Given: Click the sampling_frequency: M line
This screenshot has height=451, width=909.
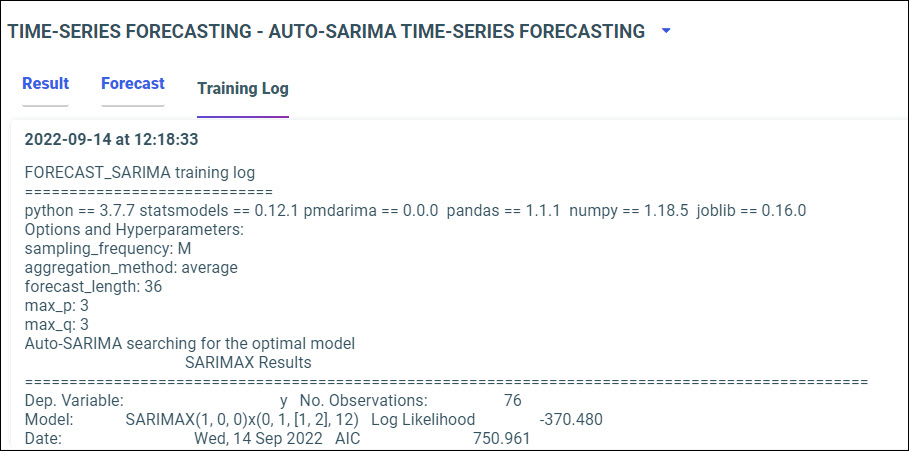Looking at the screenshot, I should click(108, 248).
